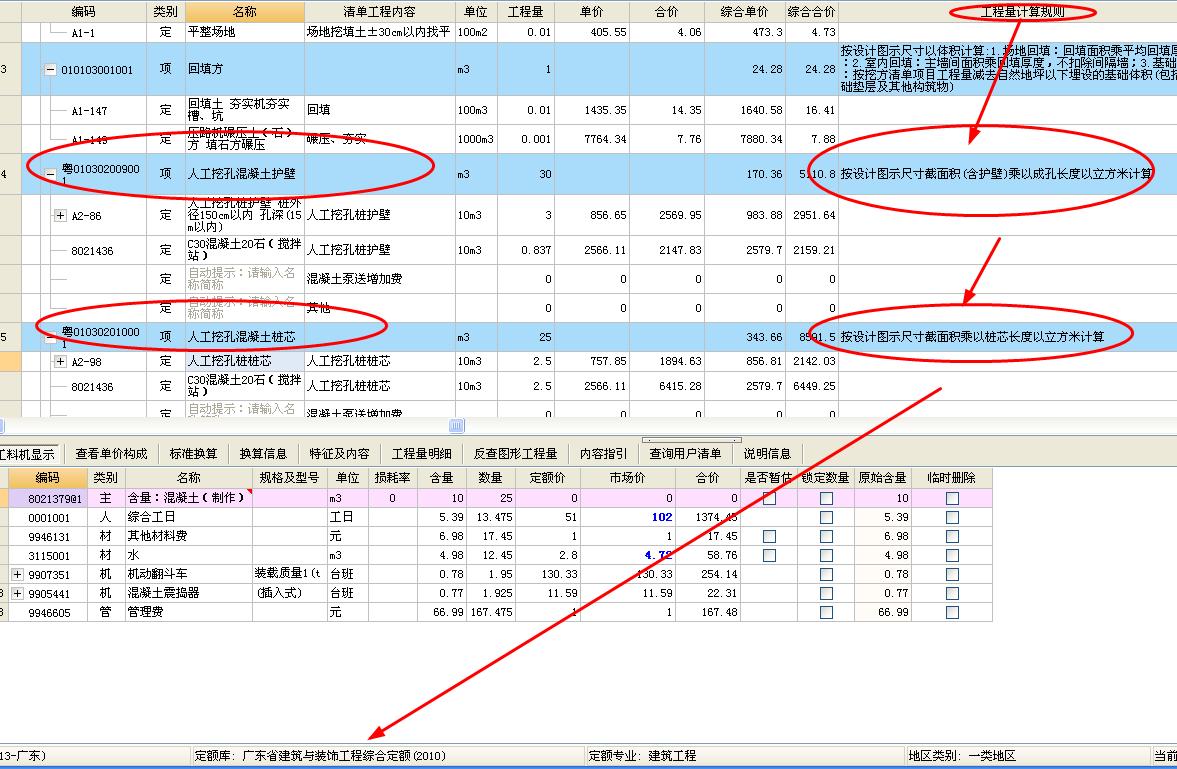Viewport: 1177px width, 769px height.
Task: Click the 市场价 column header
Action: [628, 478]
